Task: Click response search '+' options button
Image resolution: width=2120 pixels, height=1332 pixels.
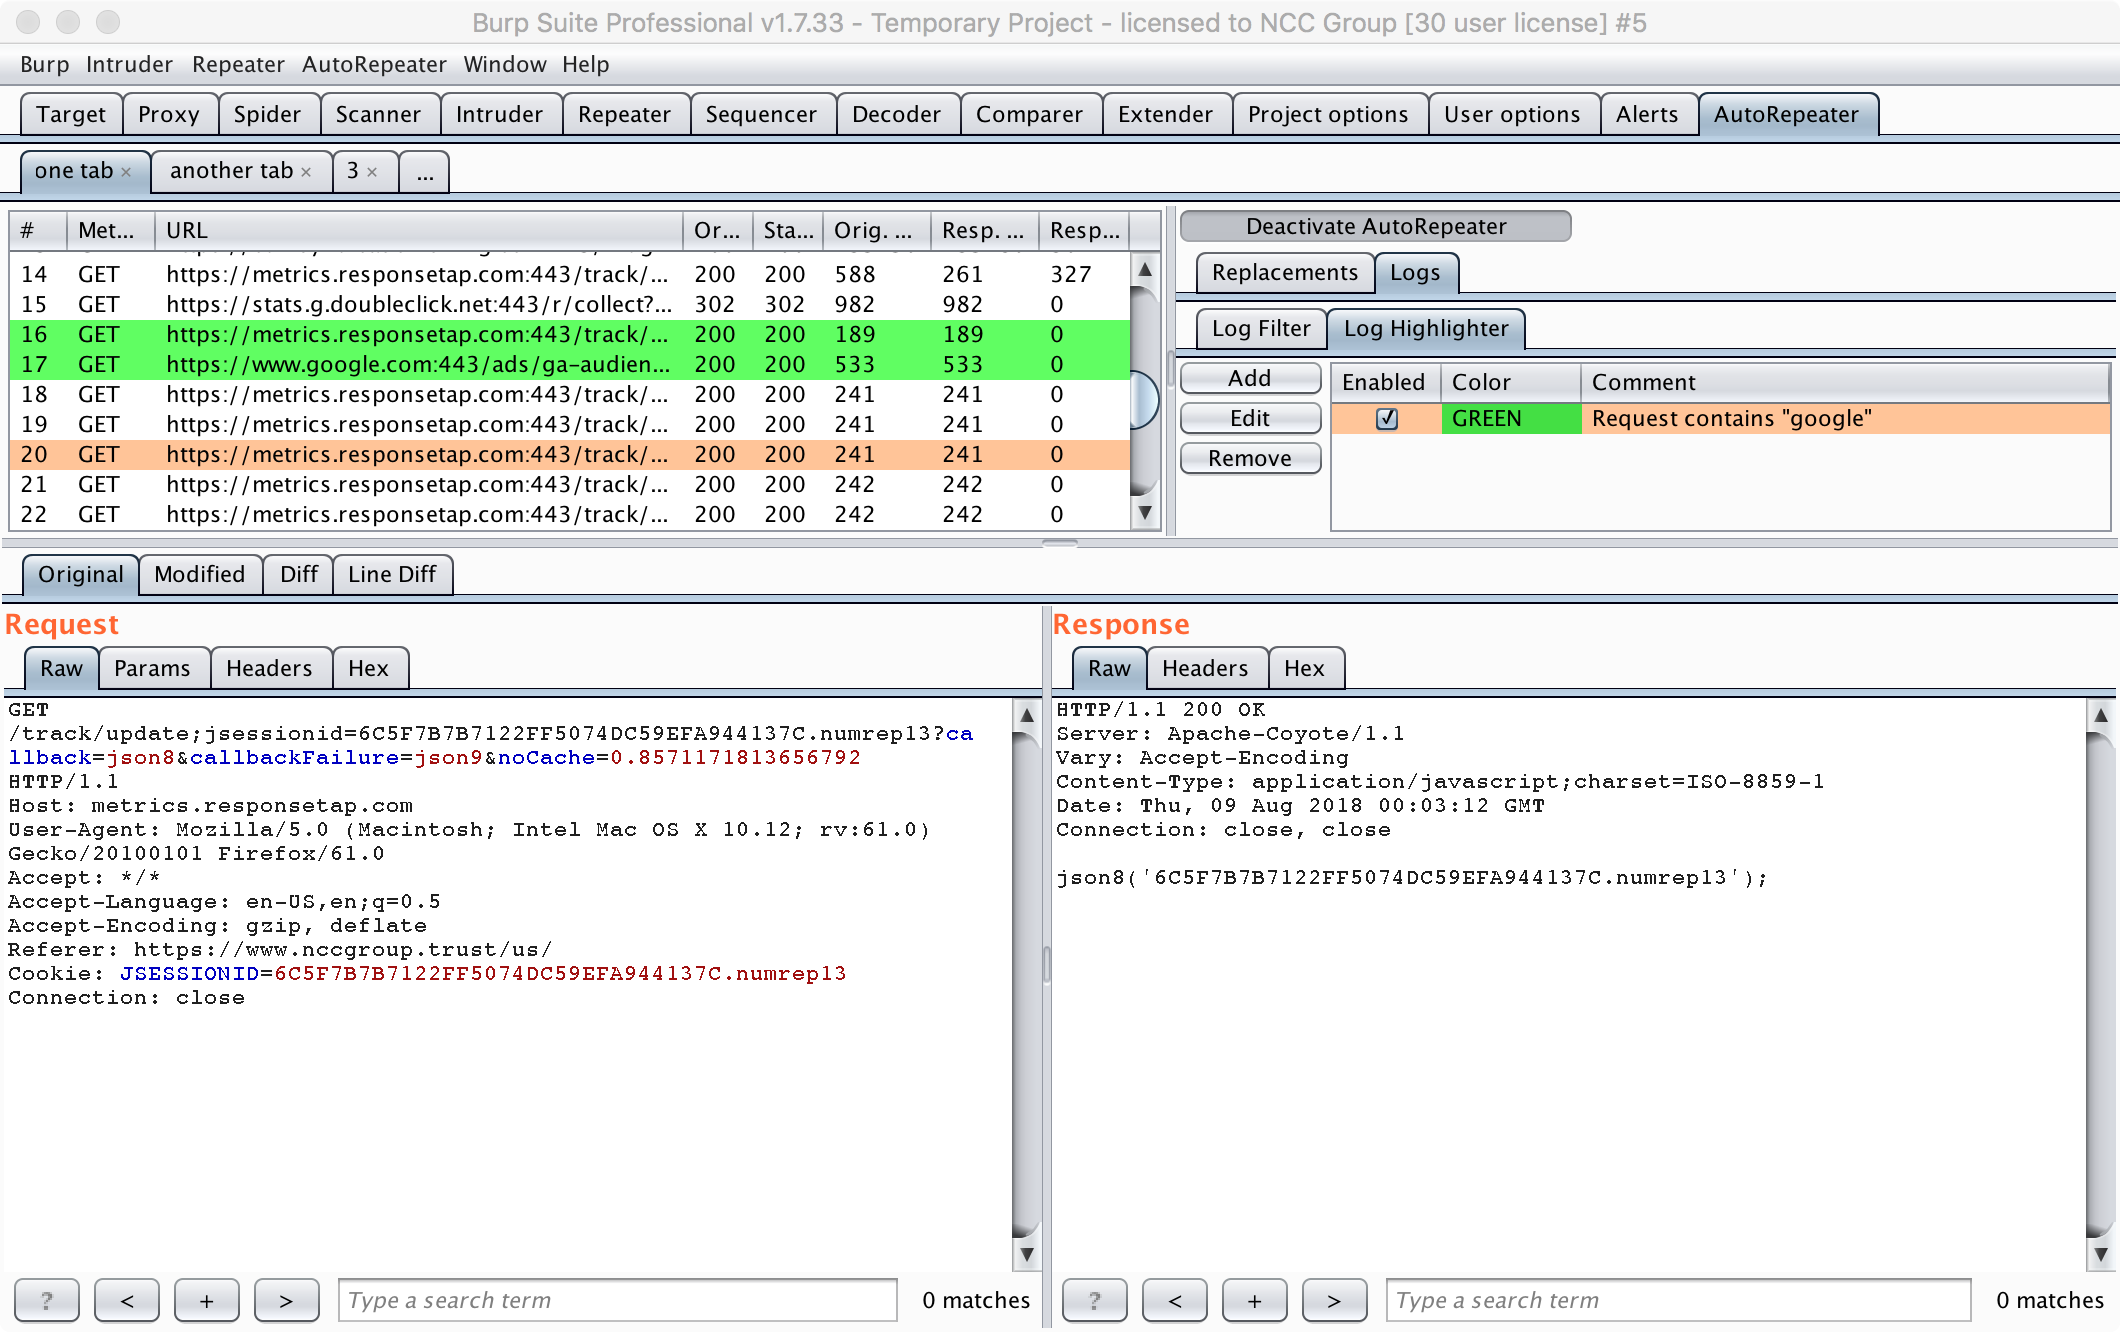Action: coord(1254,1300)
